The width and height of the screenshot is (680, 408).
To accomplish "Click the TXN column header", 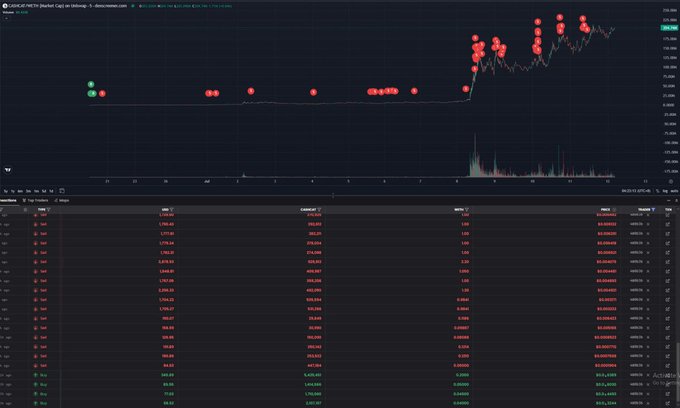I will point(668,209).
